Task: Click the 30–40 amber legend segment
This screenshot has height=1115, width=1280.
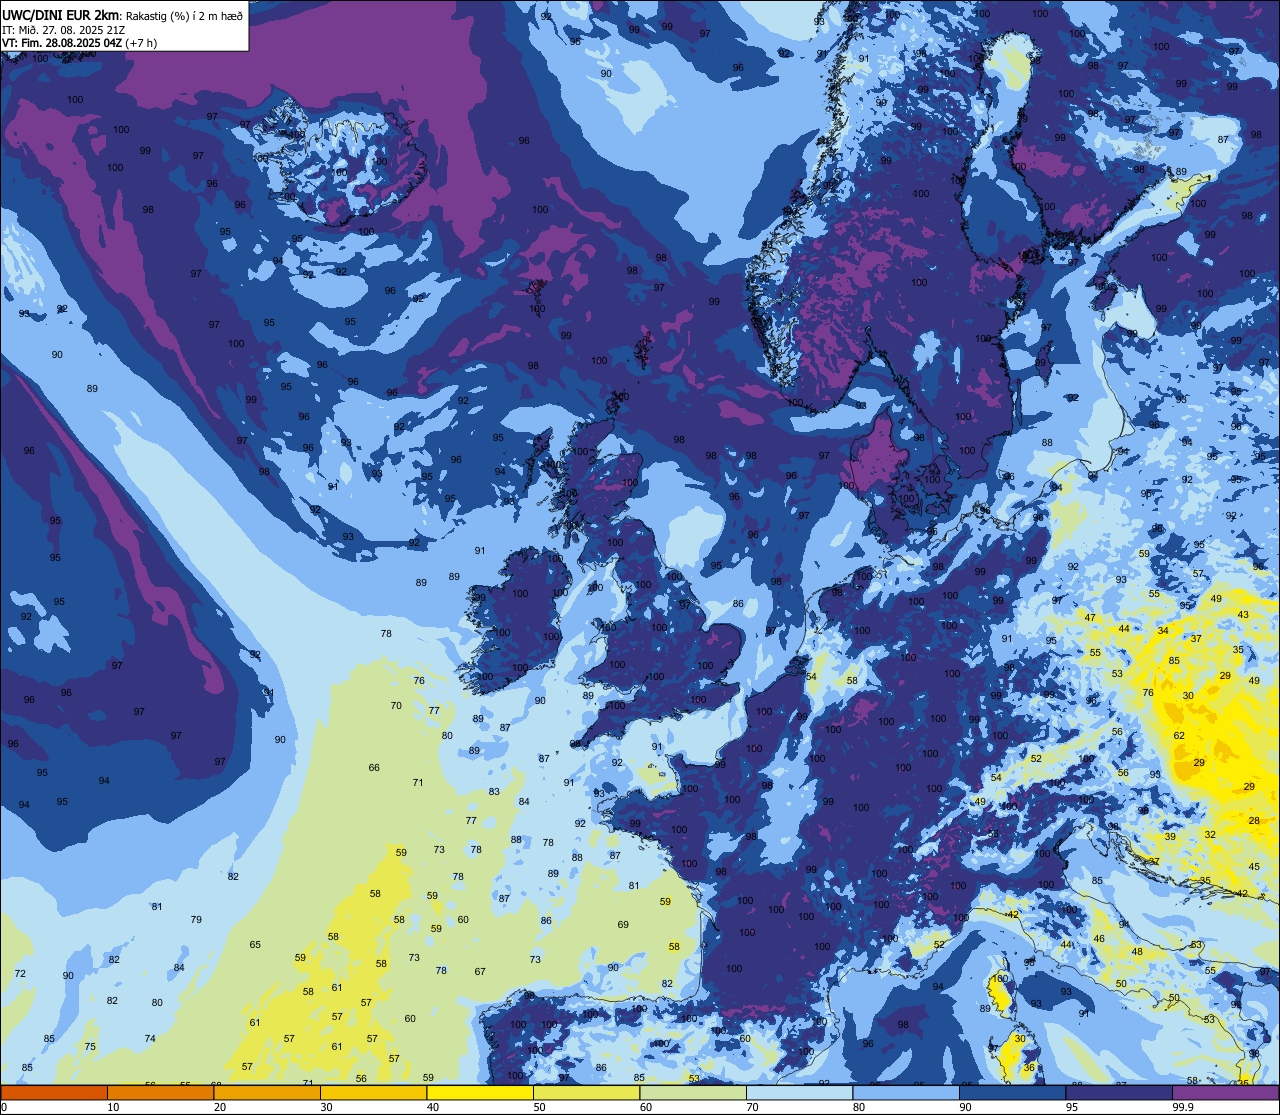Action: (373, 1092)
